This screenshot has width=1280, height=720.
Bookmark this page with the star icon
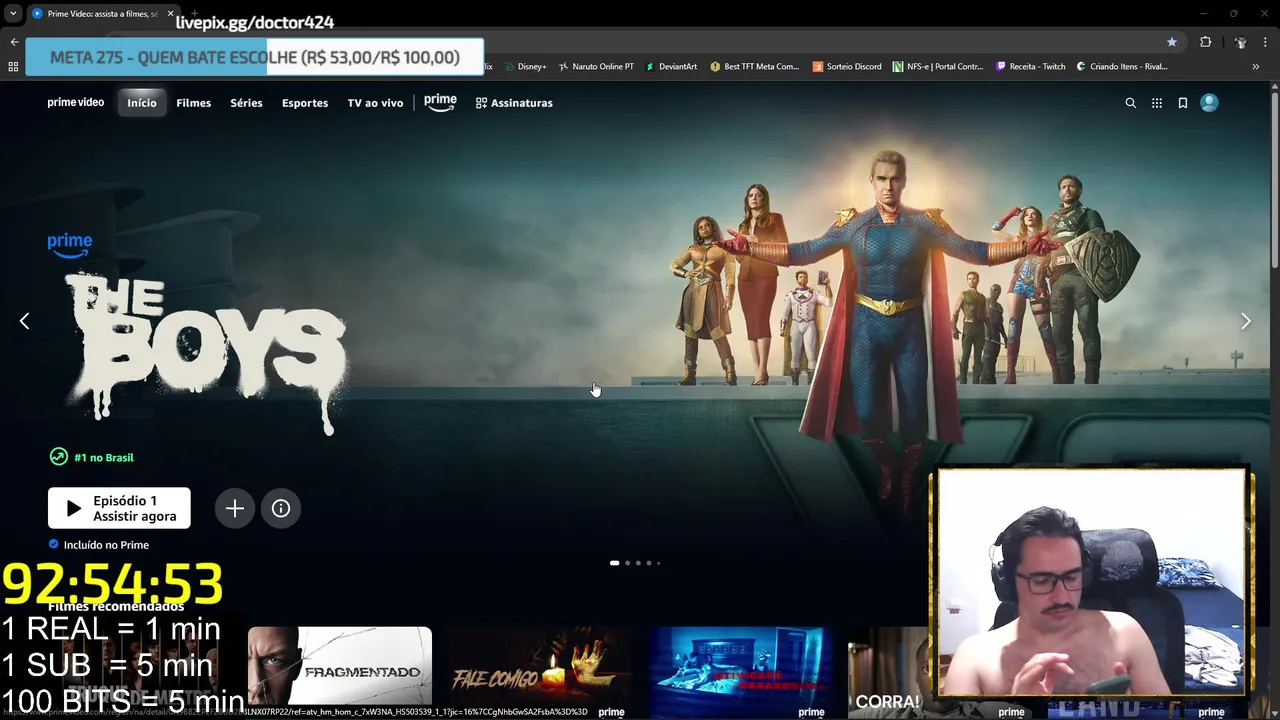[1172, 42]
